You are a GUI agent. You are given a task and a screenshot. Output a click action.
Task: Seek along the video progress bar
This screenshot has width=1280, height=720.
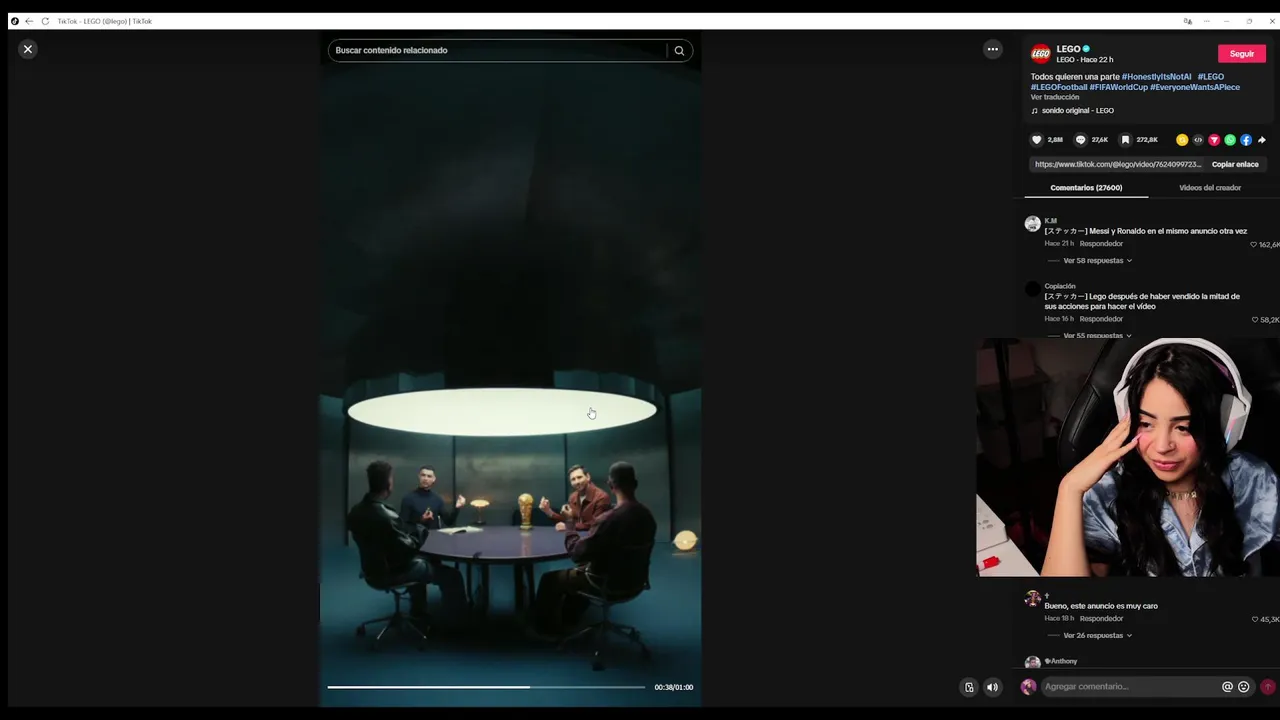[486, 687]
